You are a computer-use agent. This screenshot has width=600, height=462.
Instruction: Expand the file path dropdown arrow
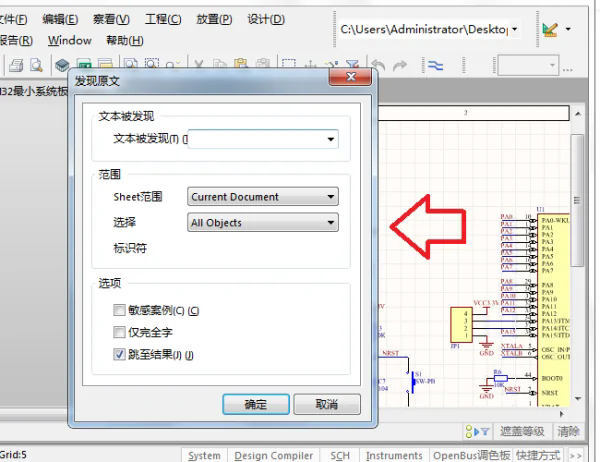pyautogui.click(x=515, y=29)
